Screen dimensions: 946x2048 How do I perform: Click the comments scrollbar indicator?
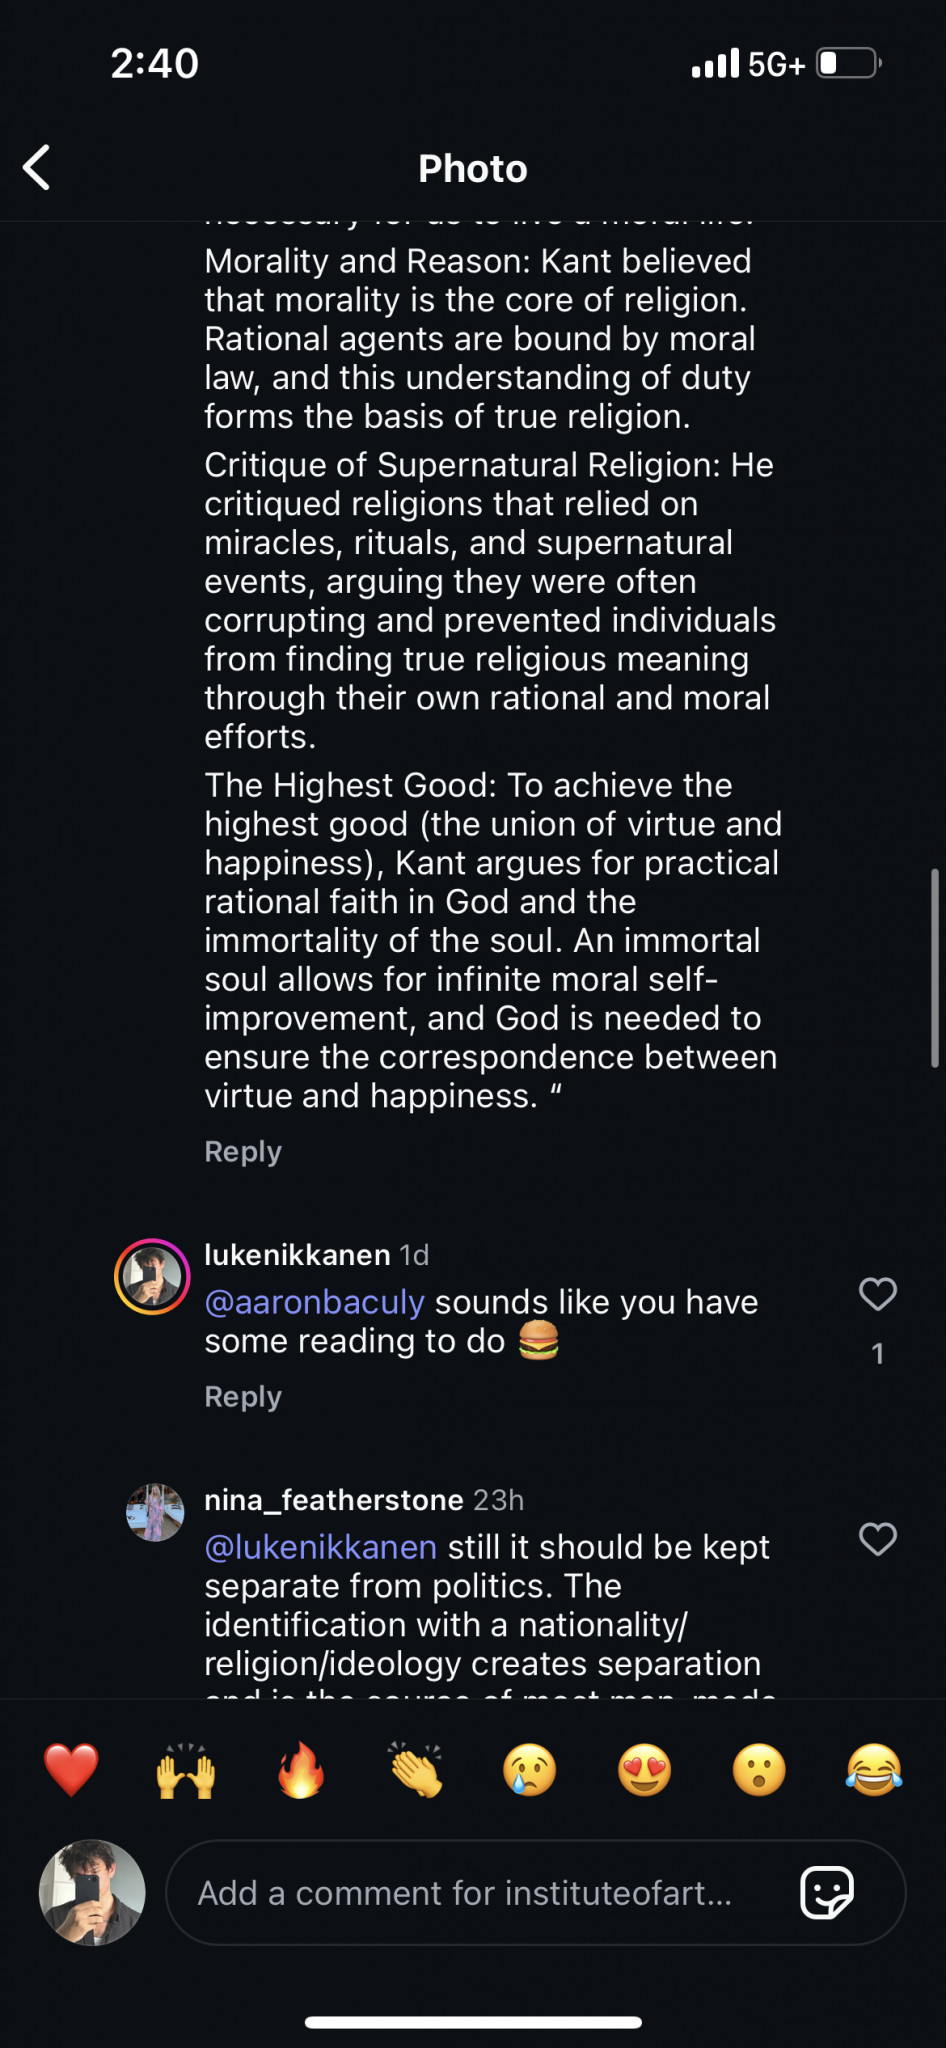point(934,968)
